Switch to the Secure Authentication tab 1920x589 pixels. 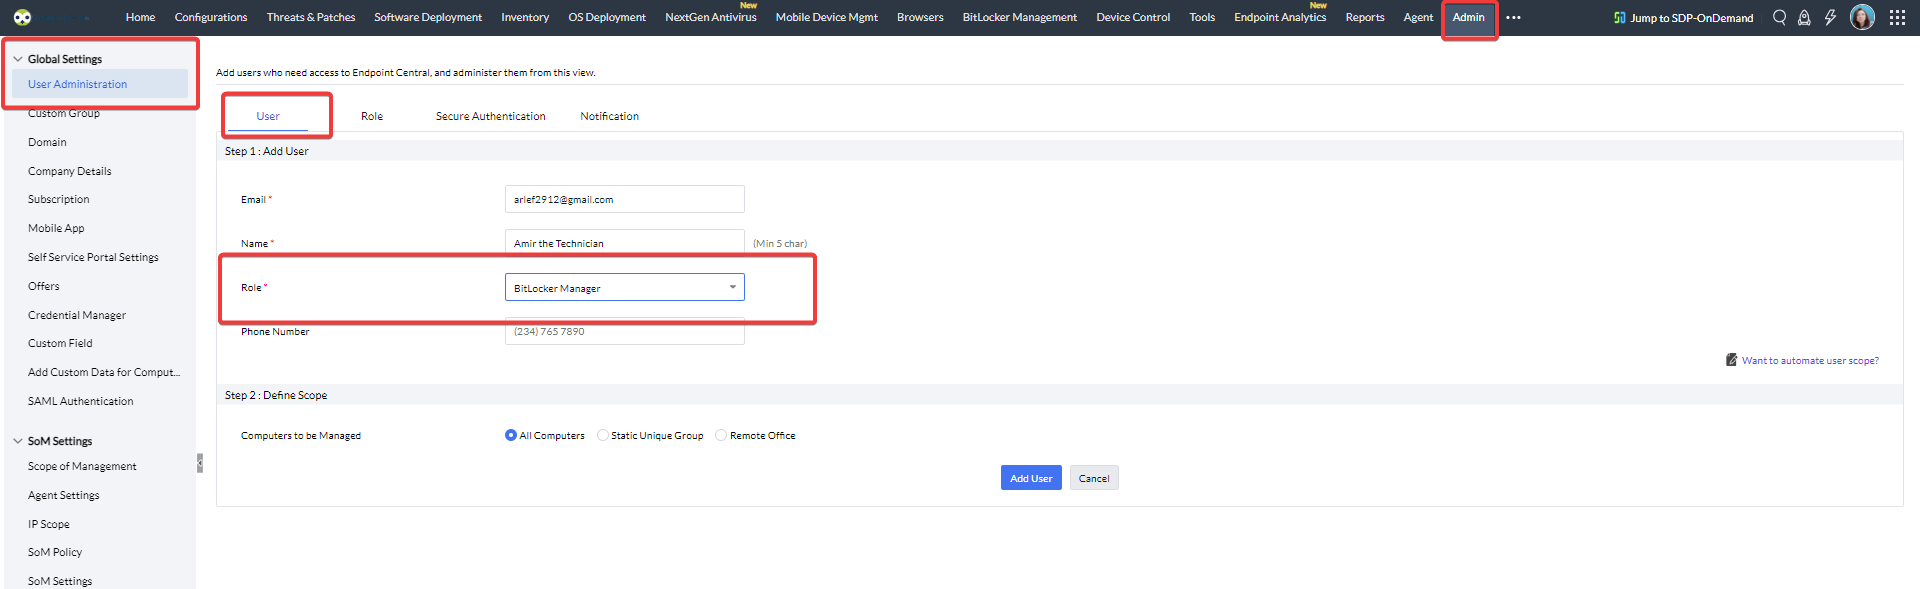490,116
